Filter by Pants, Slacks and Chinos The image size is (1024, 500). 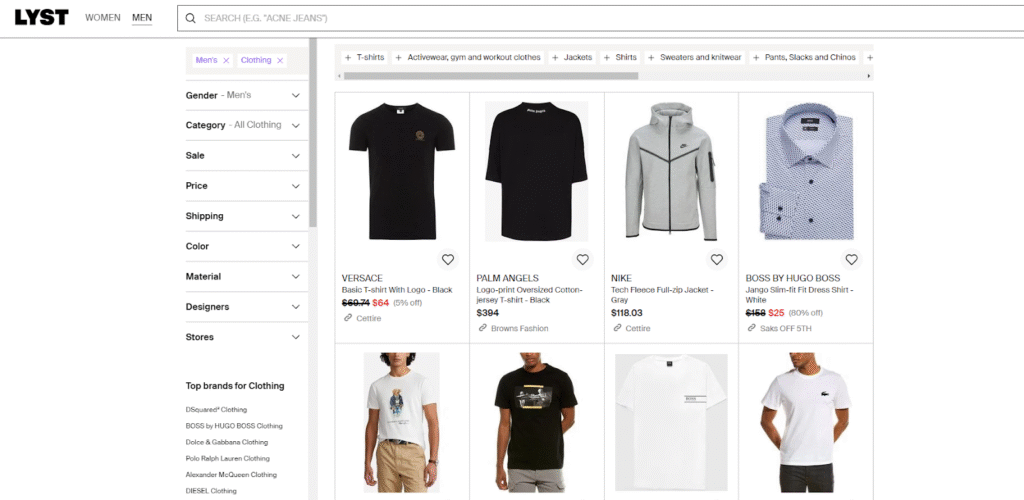[804, 57]
